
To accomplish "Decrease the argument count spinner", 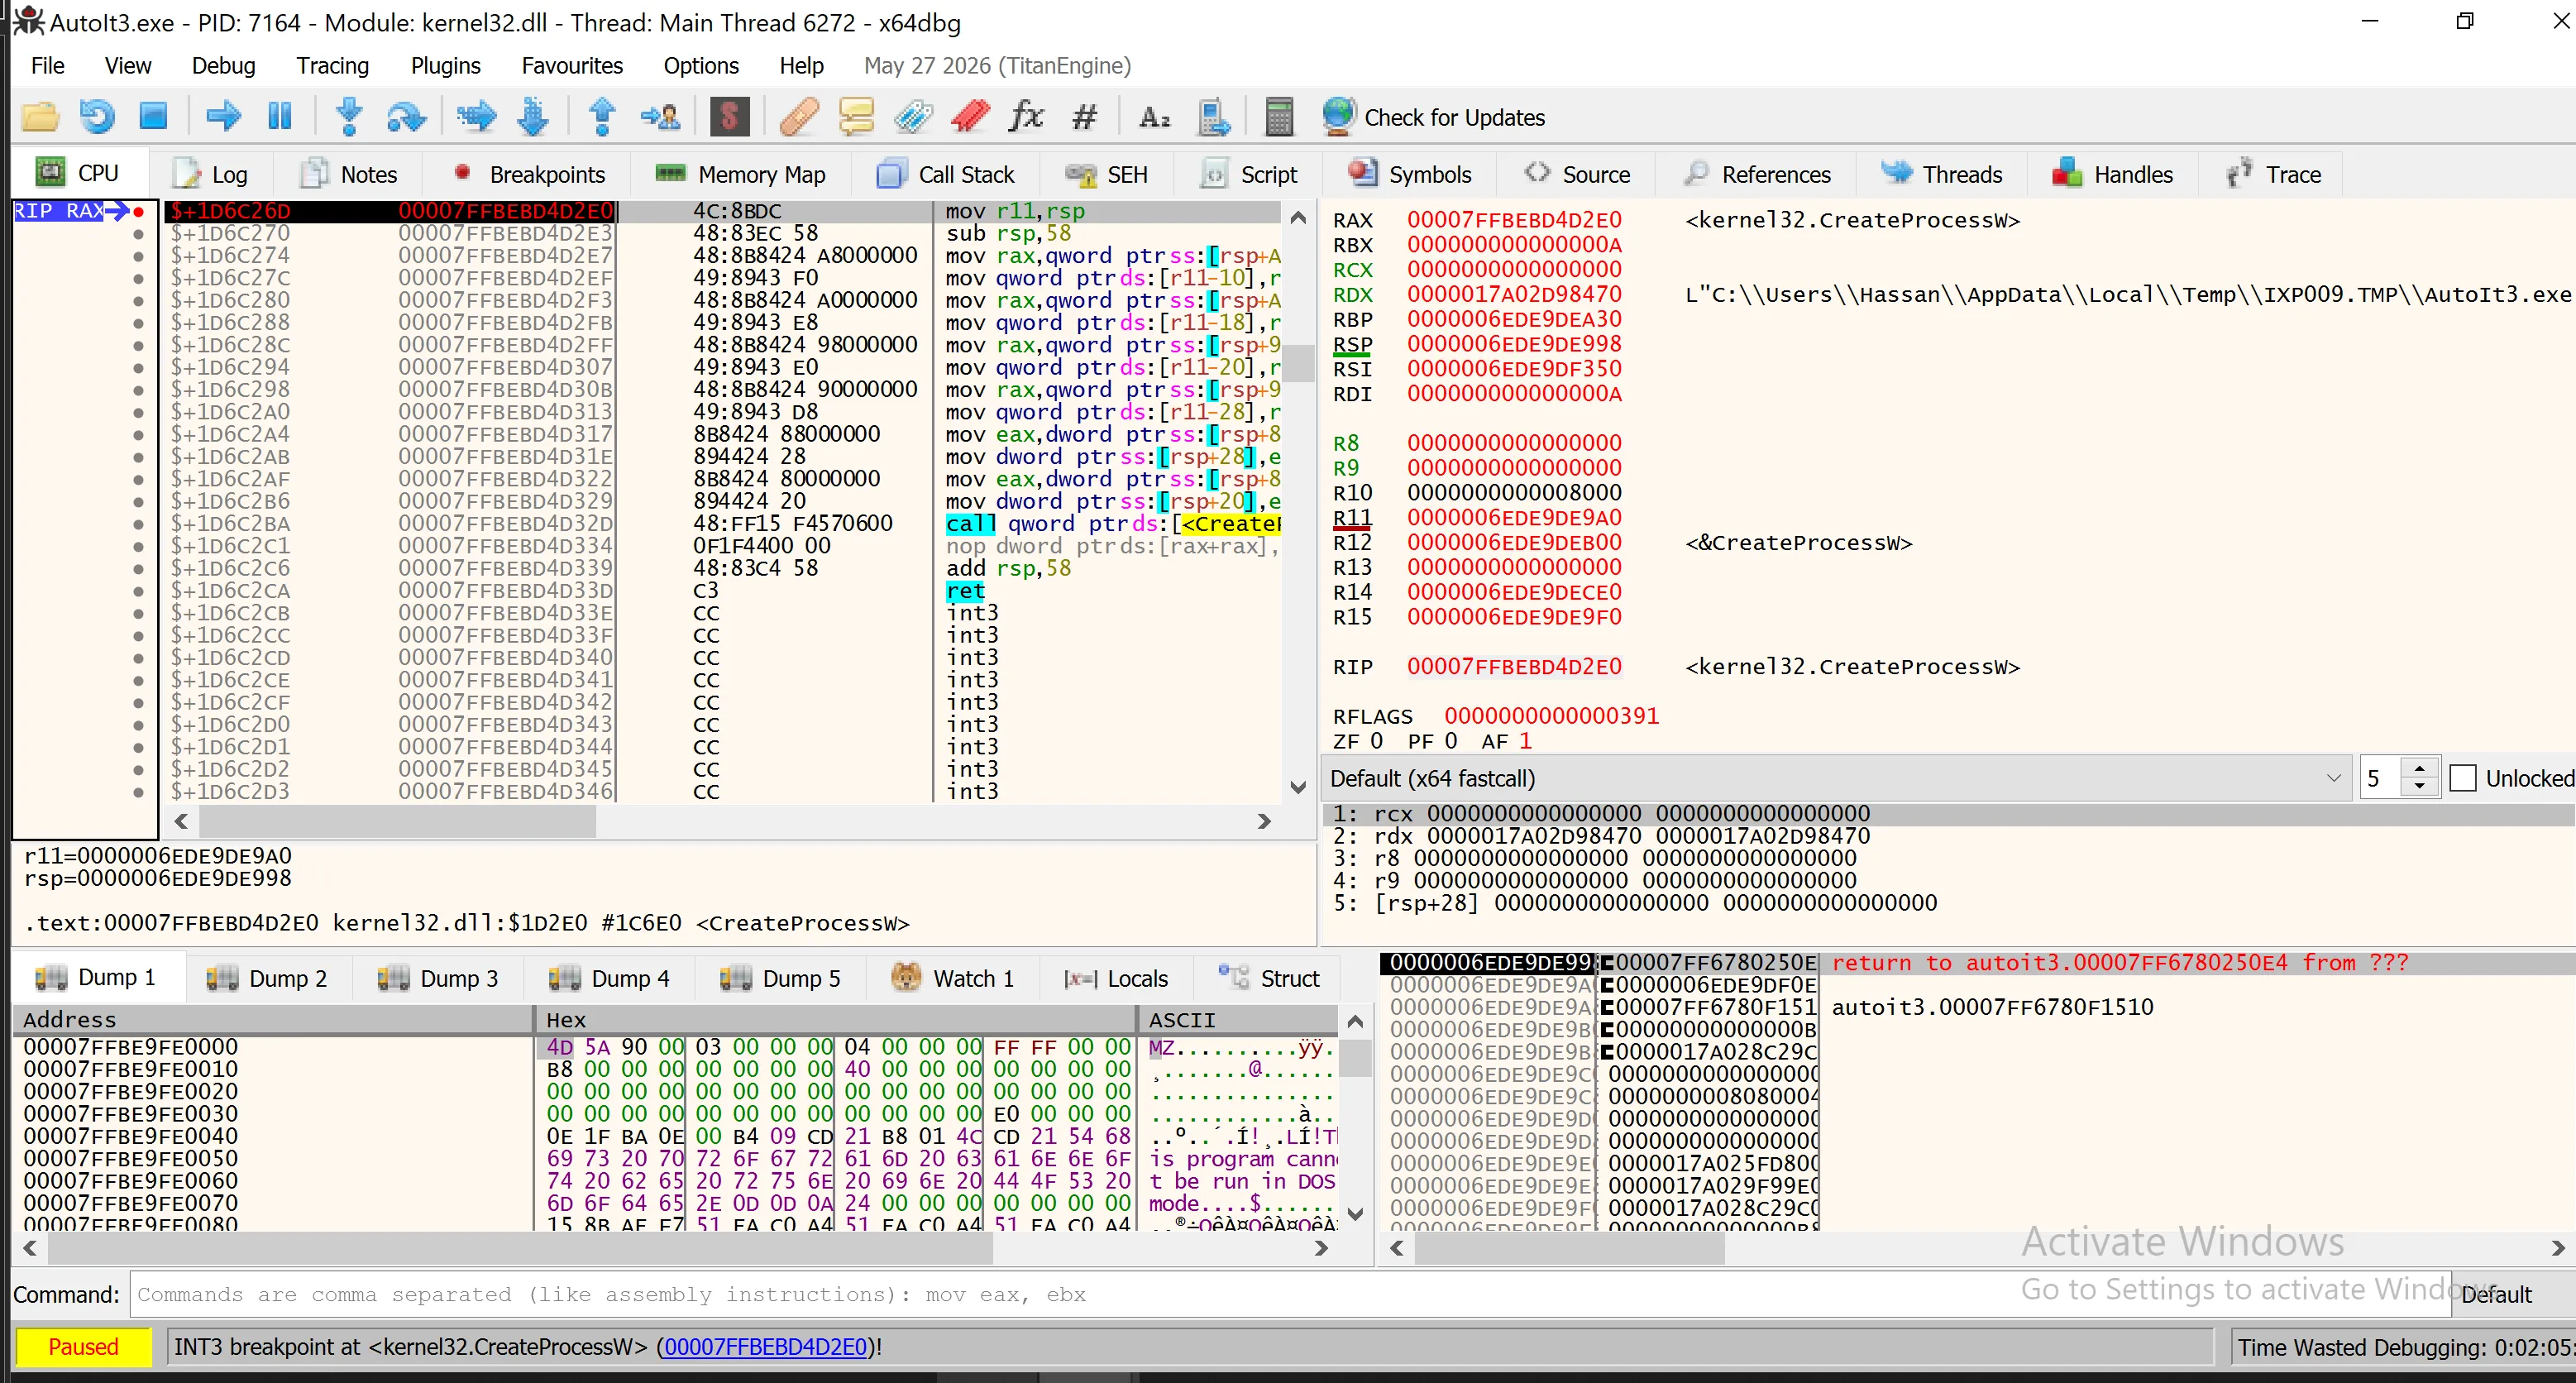I will 2419,787.
